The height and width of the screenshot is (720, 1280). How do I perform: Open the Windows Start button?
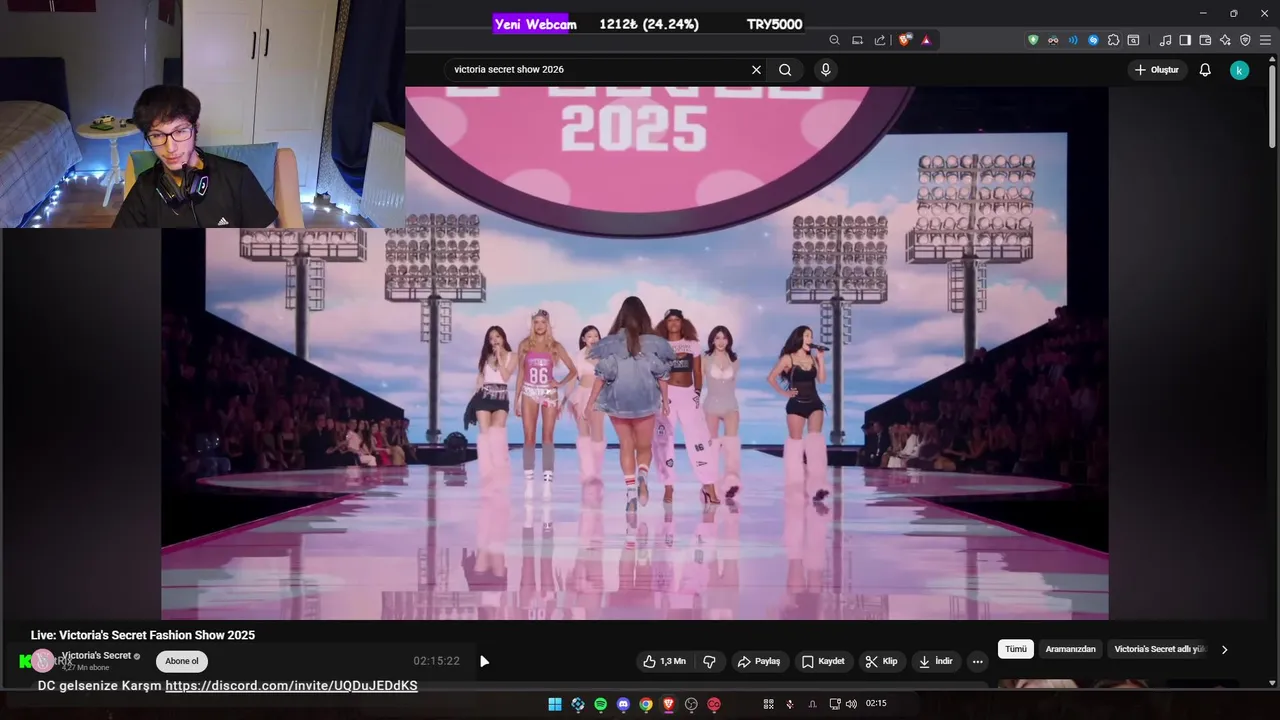pyautogui.click(x=555, y=704)
